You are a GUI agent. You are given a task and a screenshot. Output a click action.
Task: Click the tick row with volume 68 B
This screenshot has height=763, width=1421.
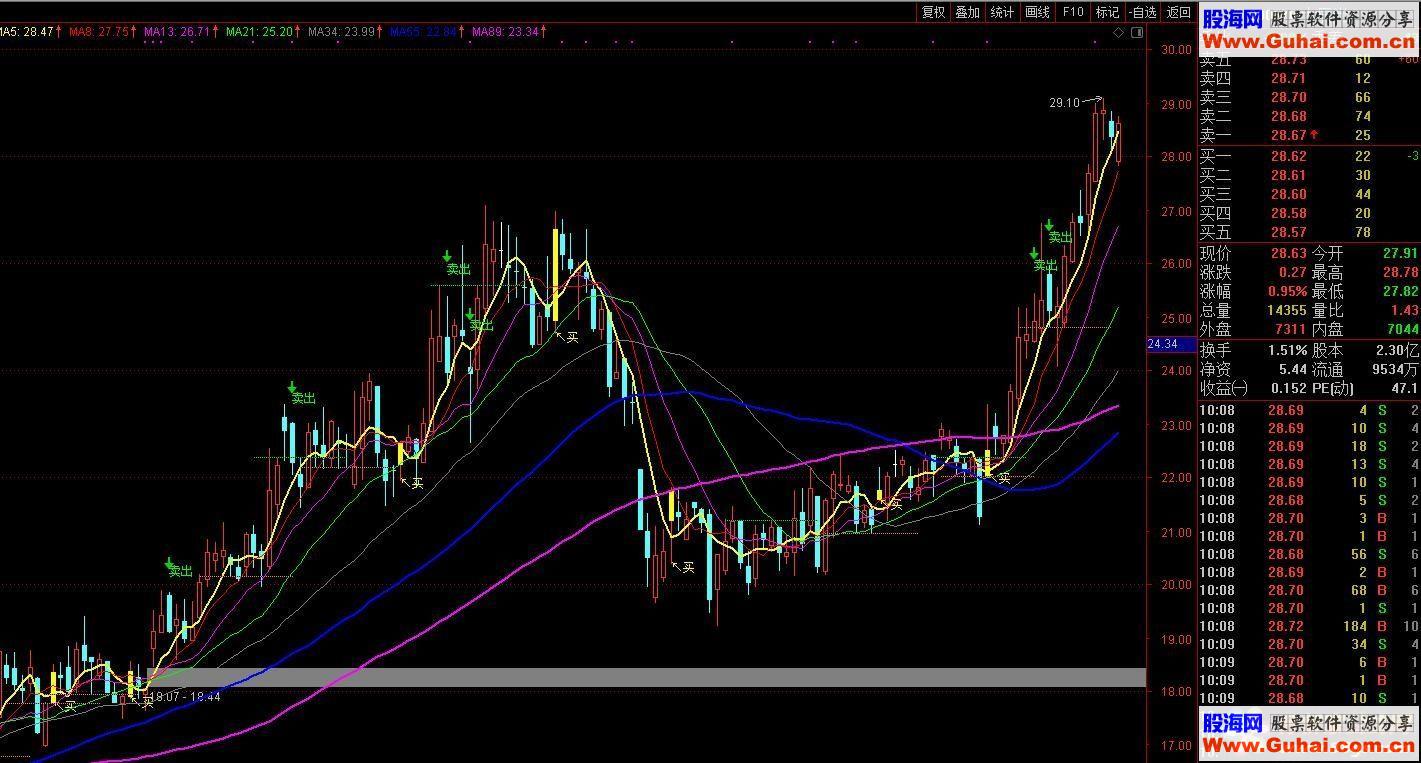click(x=1309, y=590)
